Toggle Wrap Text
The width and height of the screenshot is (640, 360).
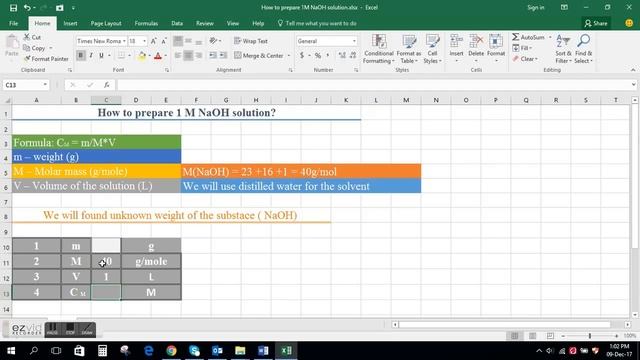pyautogui.click(x=251, y=41)
